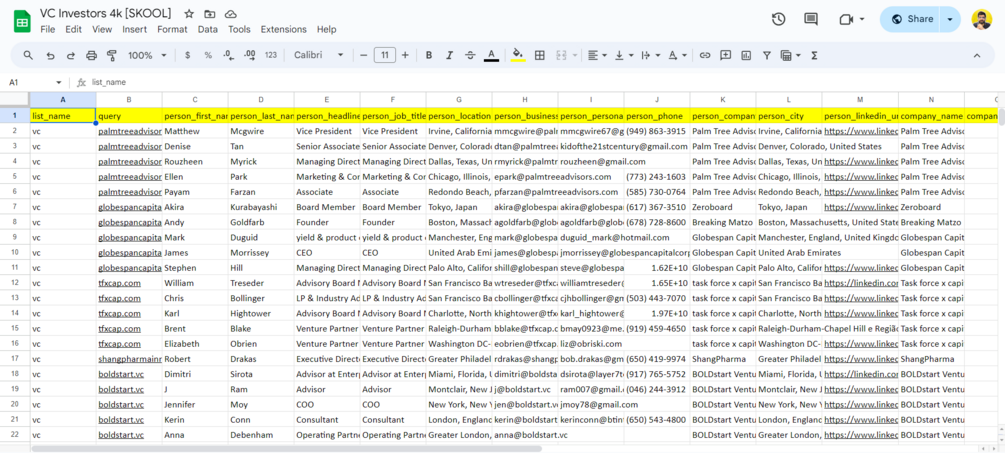This screenshot has height=453, width=1005.
Task: Undo the last action
Action: pyautogui.click(x=50, y=56)
